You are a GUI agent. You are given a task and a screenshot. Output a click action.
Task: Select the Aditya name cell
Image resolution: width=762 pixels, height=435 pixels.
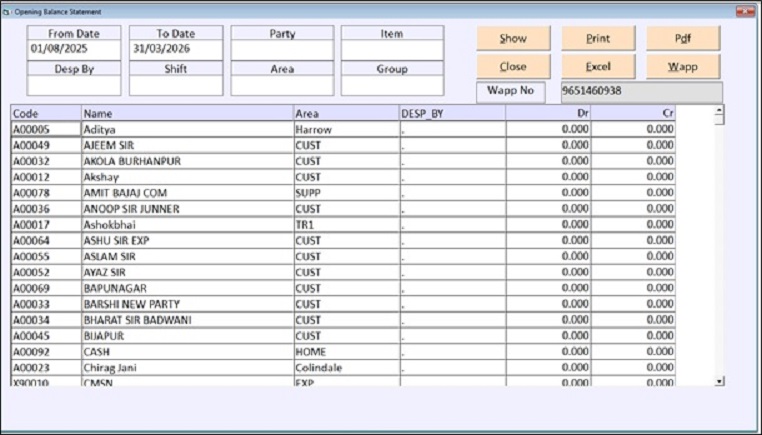coord(188,129)
